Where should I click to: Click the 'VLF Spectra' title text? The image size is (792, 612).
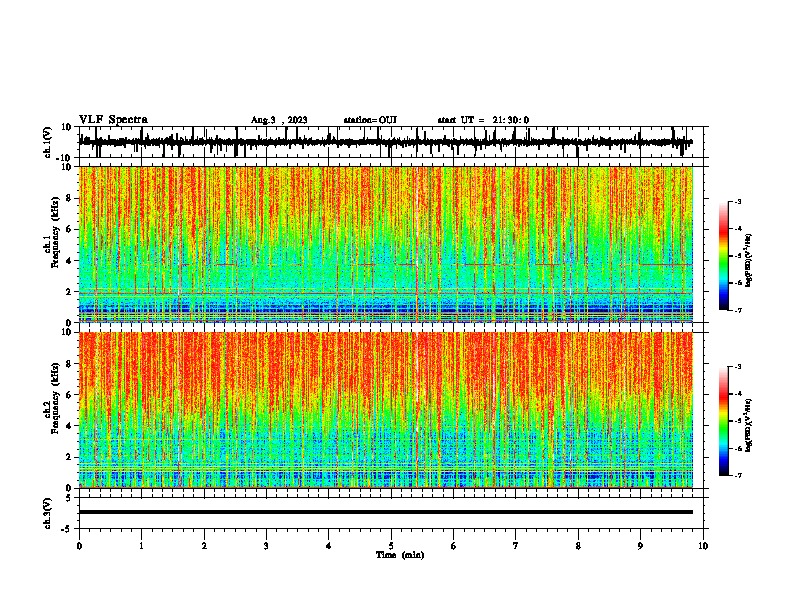point(113,120)
